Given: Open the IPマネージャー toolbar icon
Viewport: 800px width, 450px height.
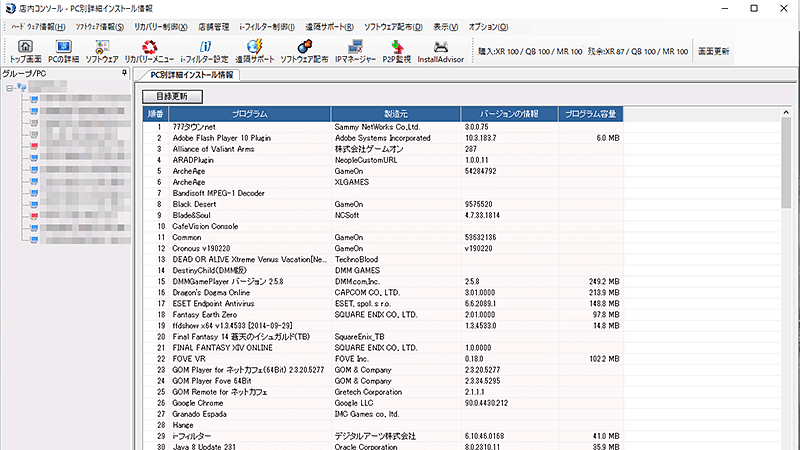Looking at the screenshot, I should click(x=355, y=52).
